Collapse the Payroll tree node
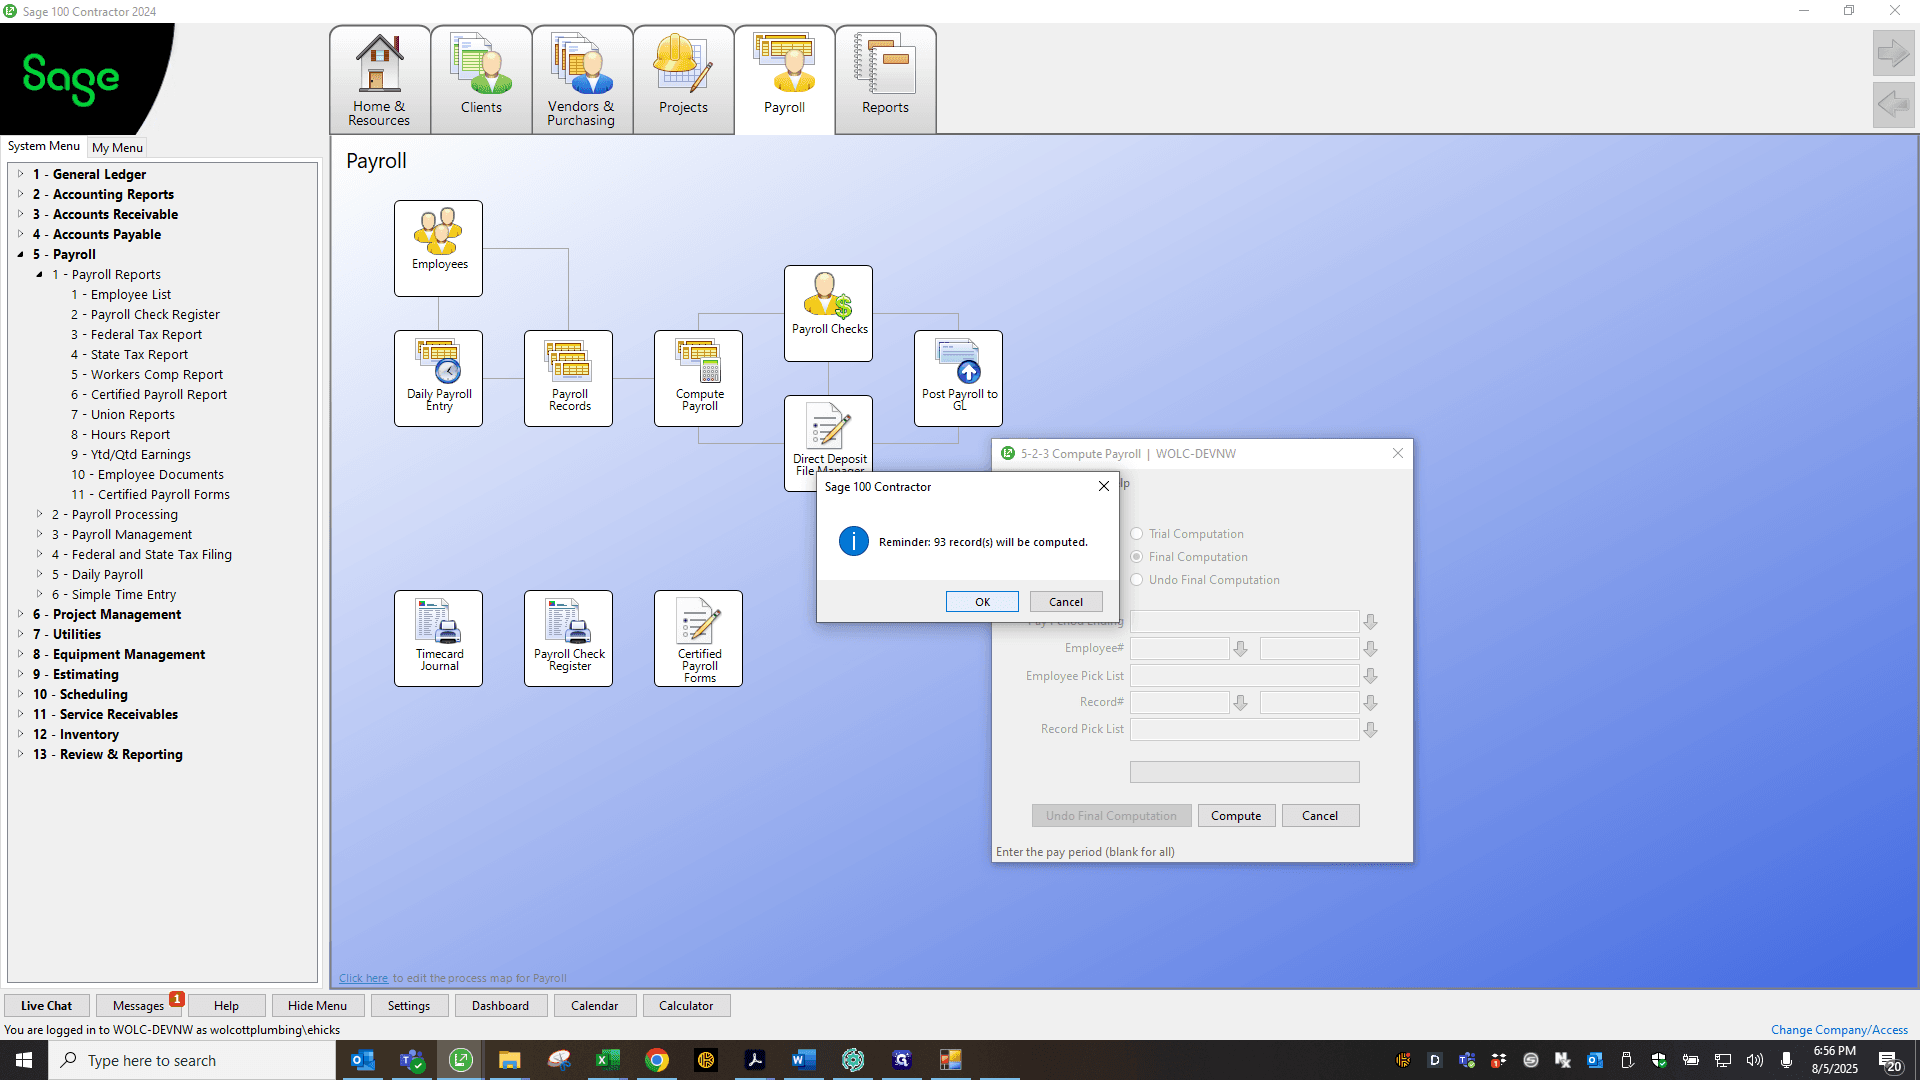The image size is (1920, 1080). tap(20, 254)
